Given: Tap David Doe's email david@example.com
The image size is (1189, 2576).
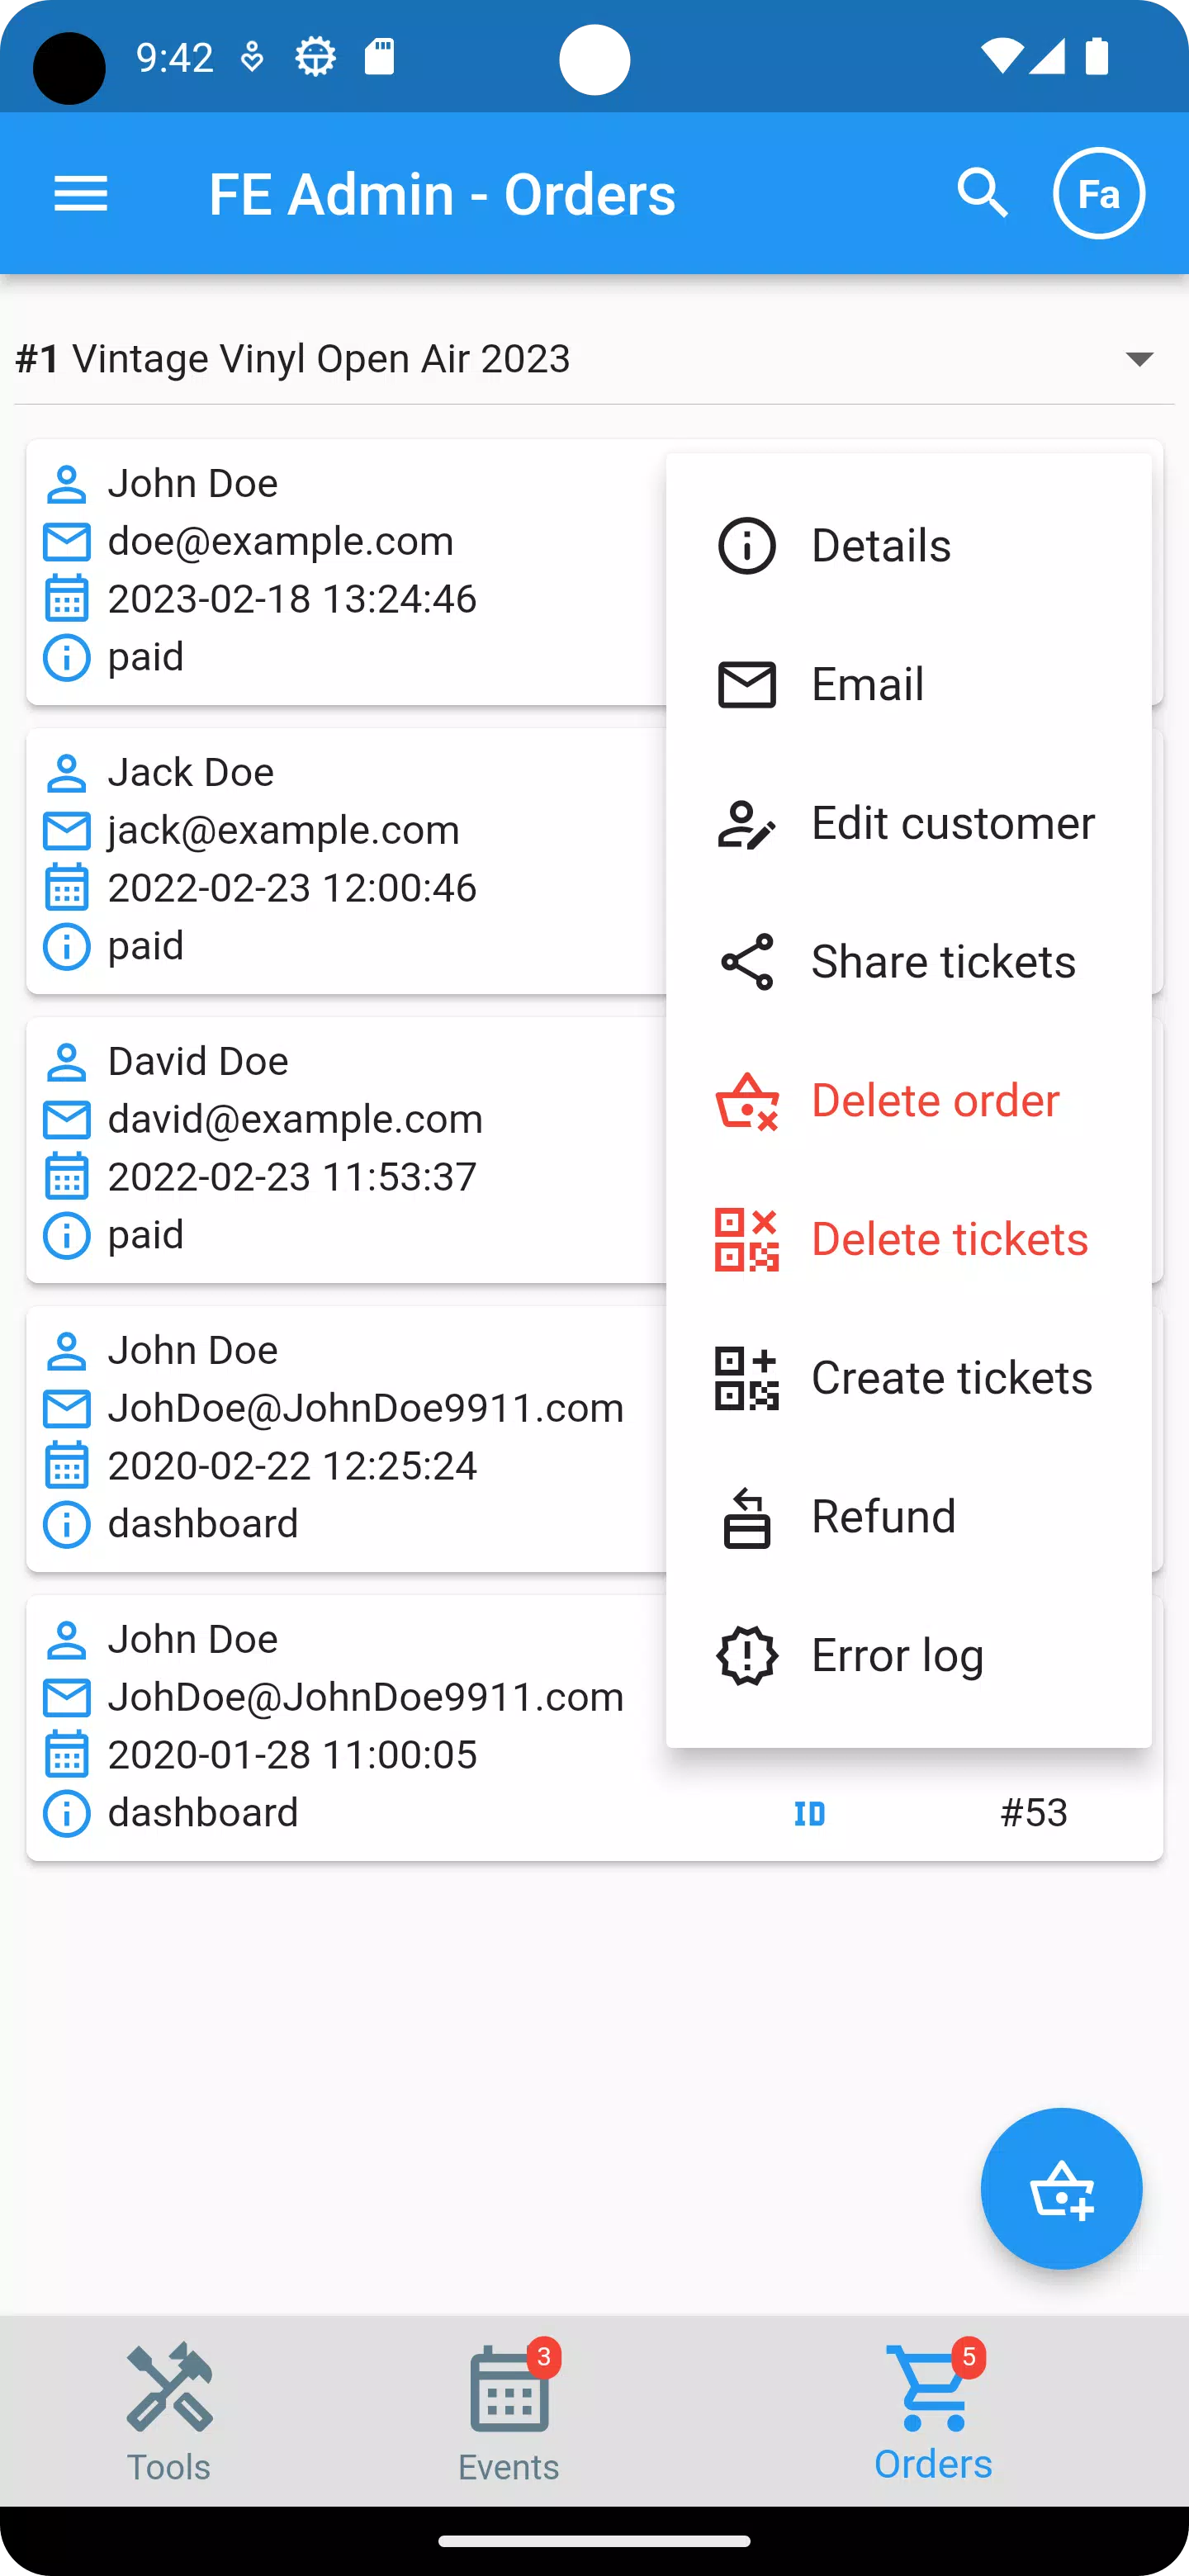Looking at the screenshot, I should 295,1119.
